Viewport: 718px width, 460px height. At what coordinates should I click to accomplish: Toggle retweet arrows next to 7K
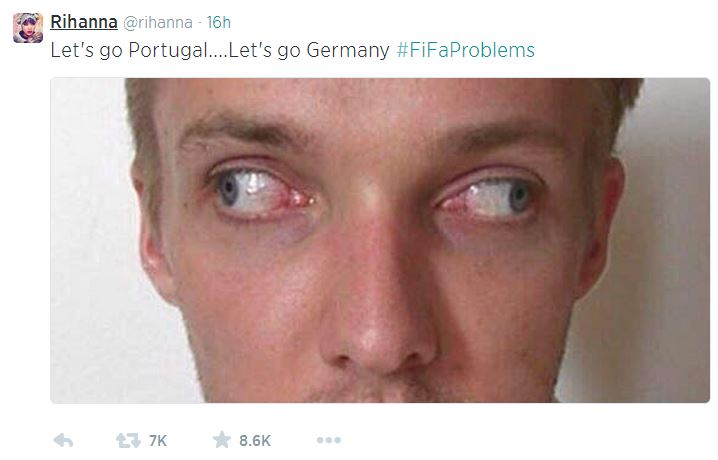[x=128, y=440]
